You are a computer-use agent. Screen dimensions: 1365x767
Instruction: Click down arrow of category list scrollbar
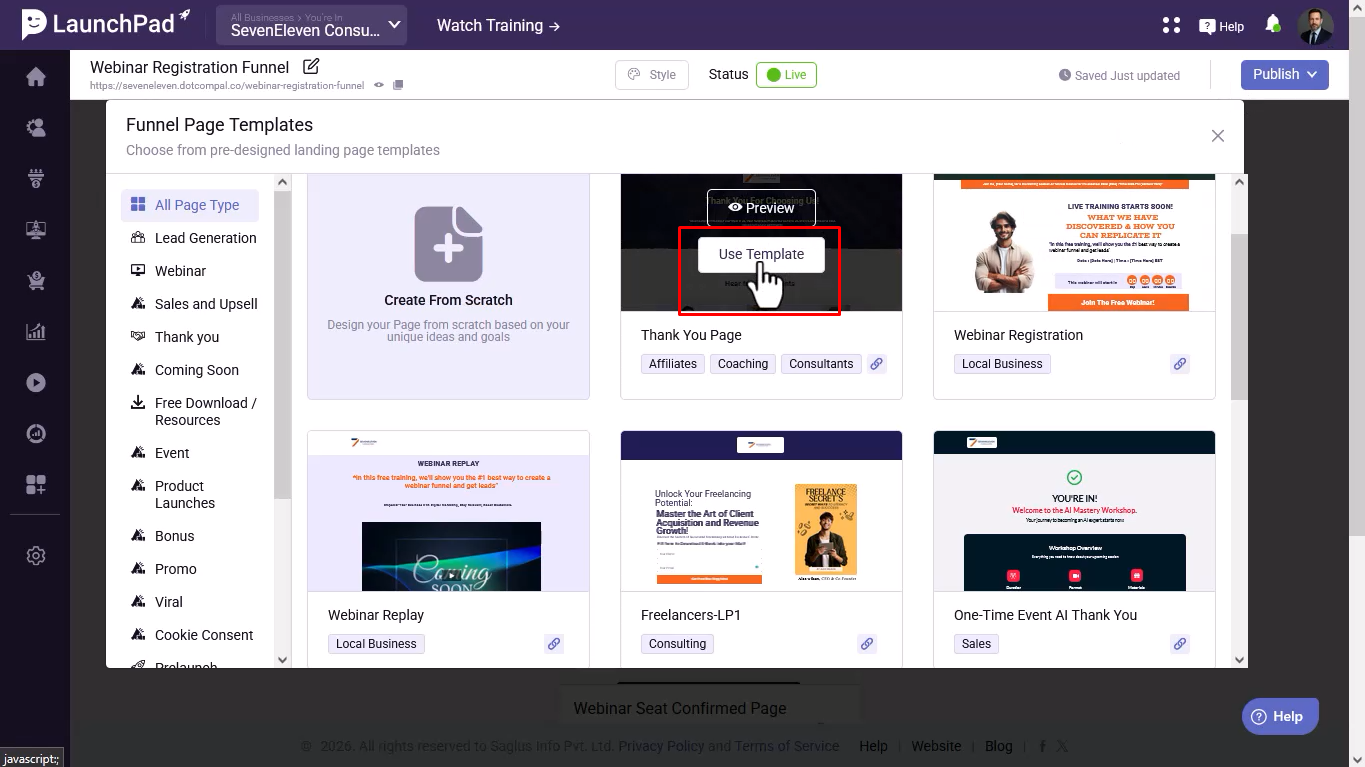pyautogui.click(x=282, y=660)
